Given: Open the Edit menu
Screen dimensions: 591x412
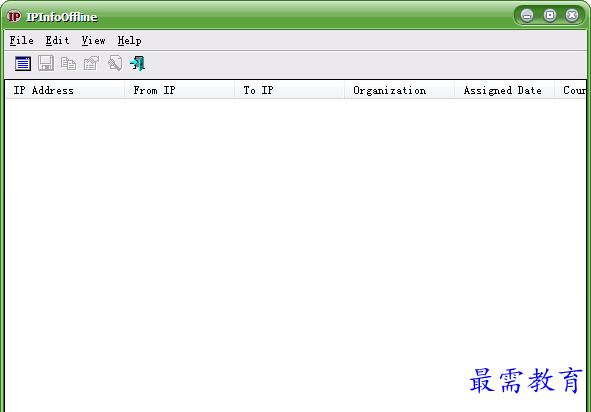Looking at the screenshot, I should click(x=57, y=40).
